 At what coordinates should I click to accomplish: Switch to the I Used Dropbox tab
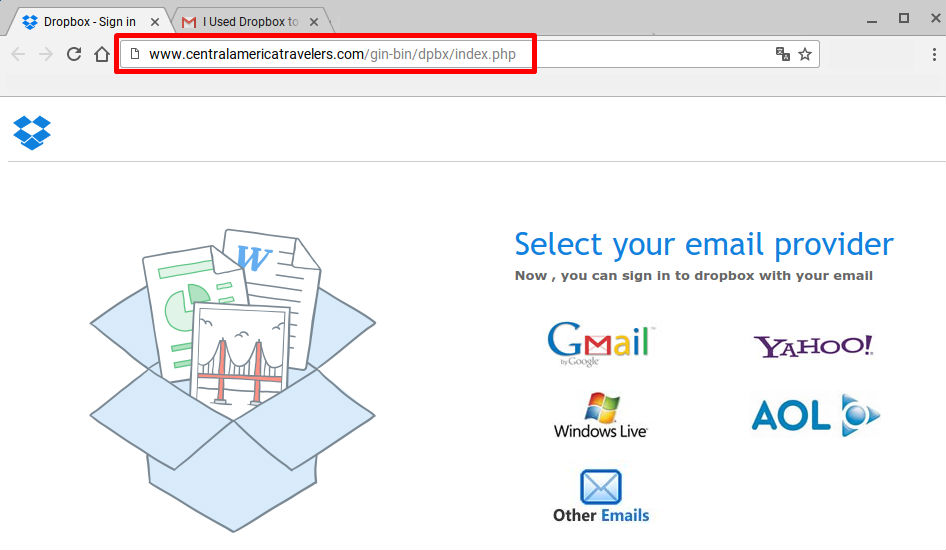click(250, 22)
